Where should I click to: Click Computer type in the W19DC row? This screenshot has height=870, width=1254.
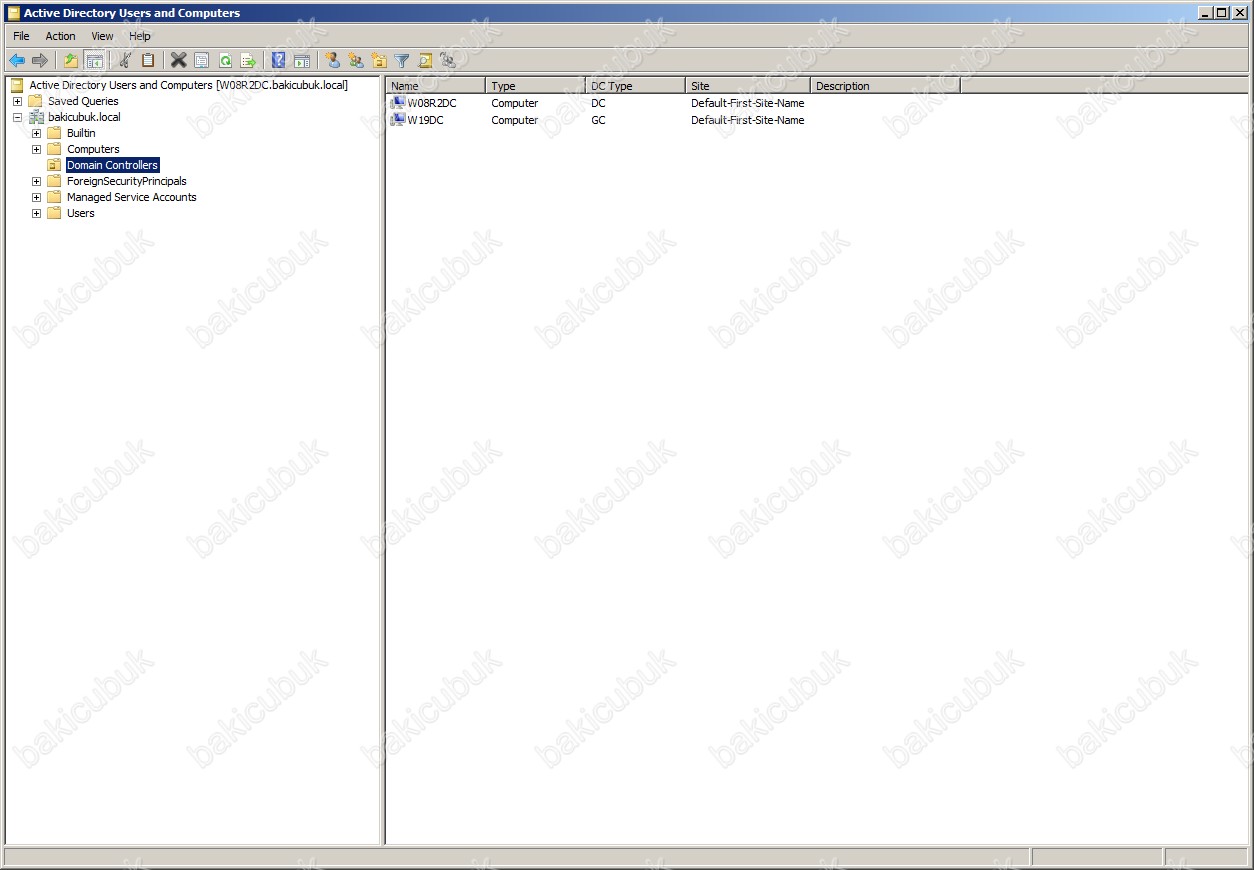515,120
